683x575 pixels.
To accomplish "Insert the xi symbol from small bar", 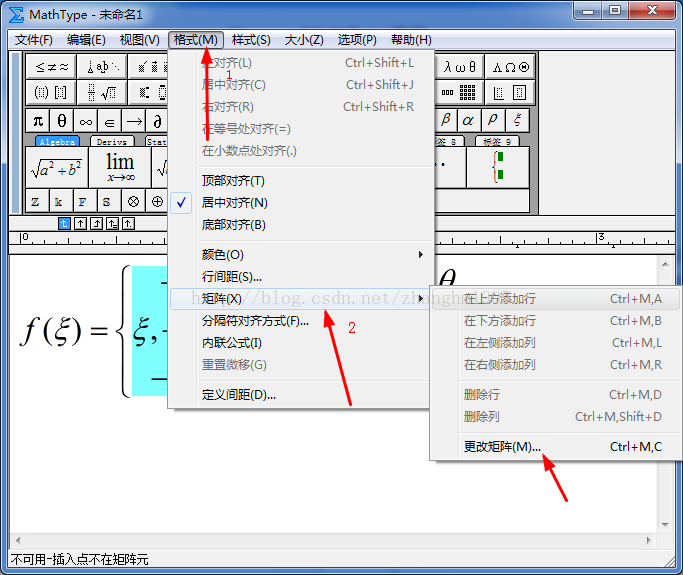I will pos(517,120).
